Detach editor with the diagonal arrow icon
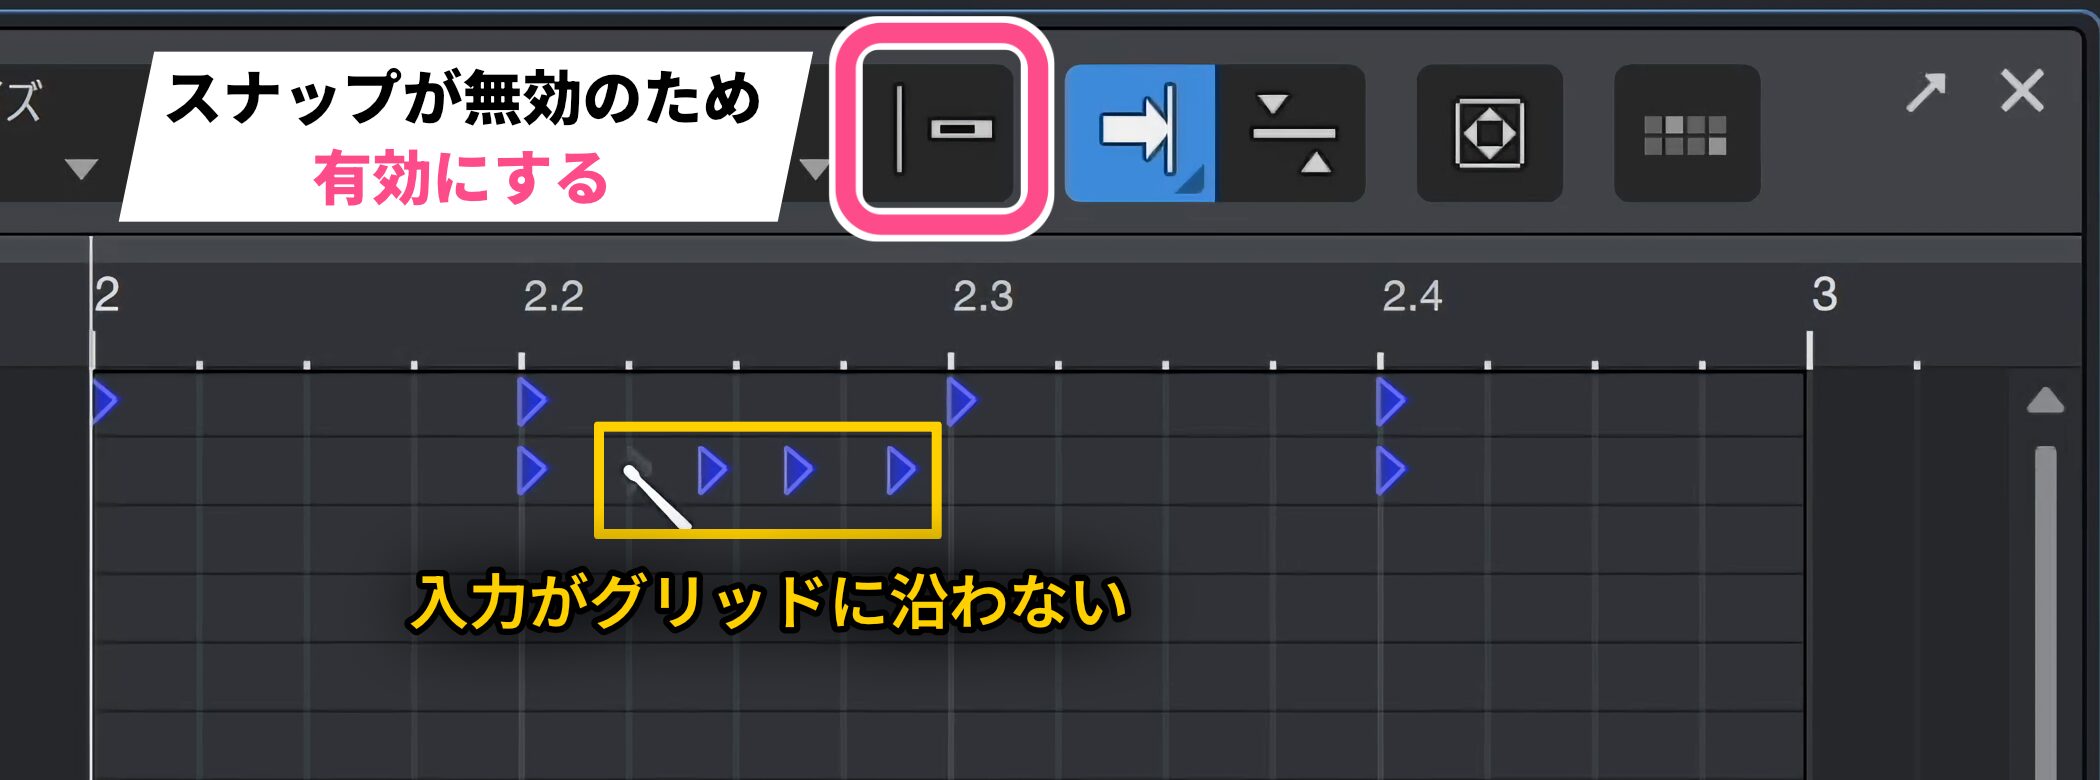The width and height of the screenshot is (2100, 780). click(x=1926, y=93)
